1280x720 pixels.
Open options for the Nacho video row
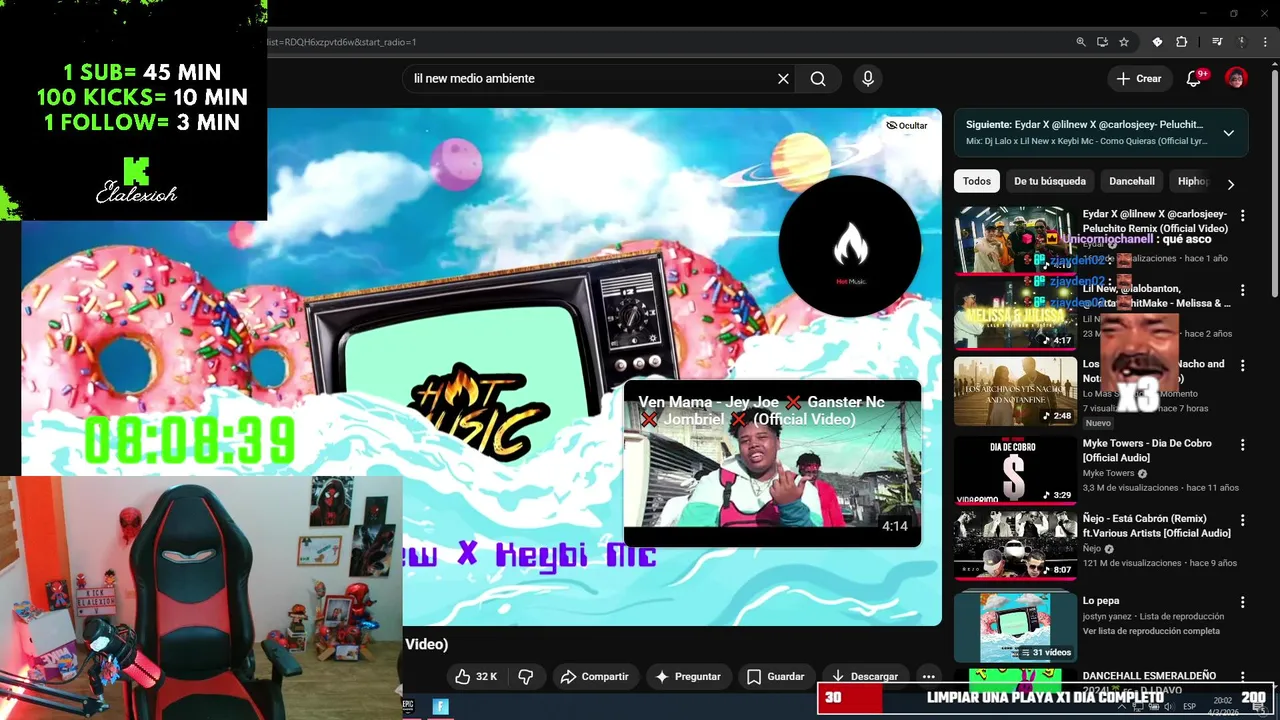pyautogui.click(x=1243, y=366)
